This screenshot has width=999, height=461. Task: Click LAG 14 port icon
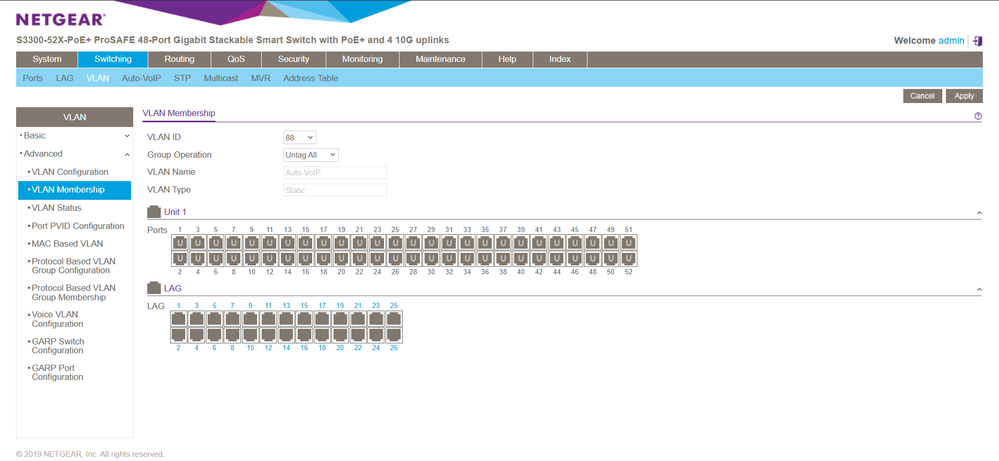(x=287, y=335)
